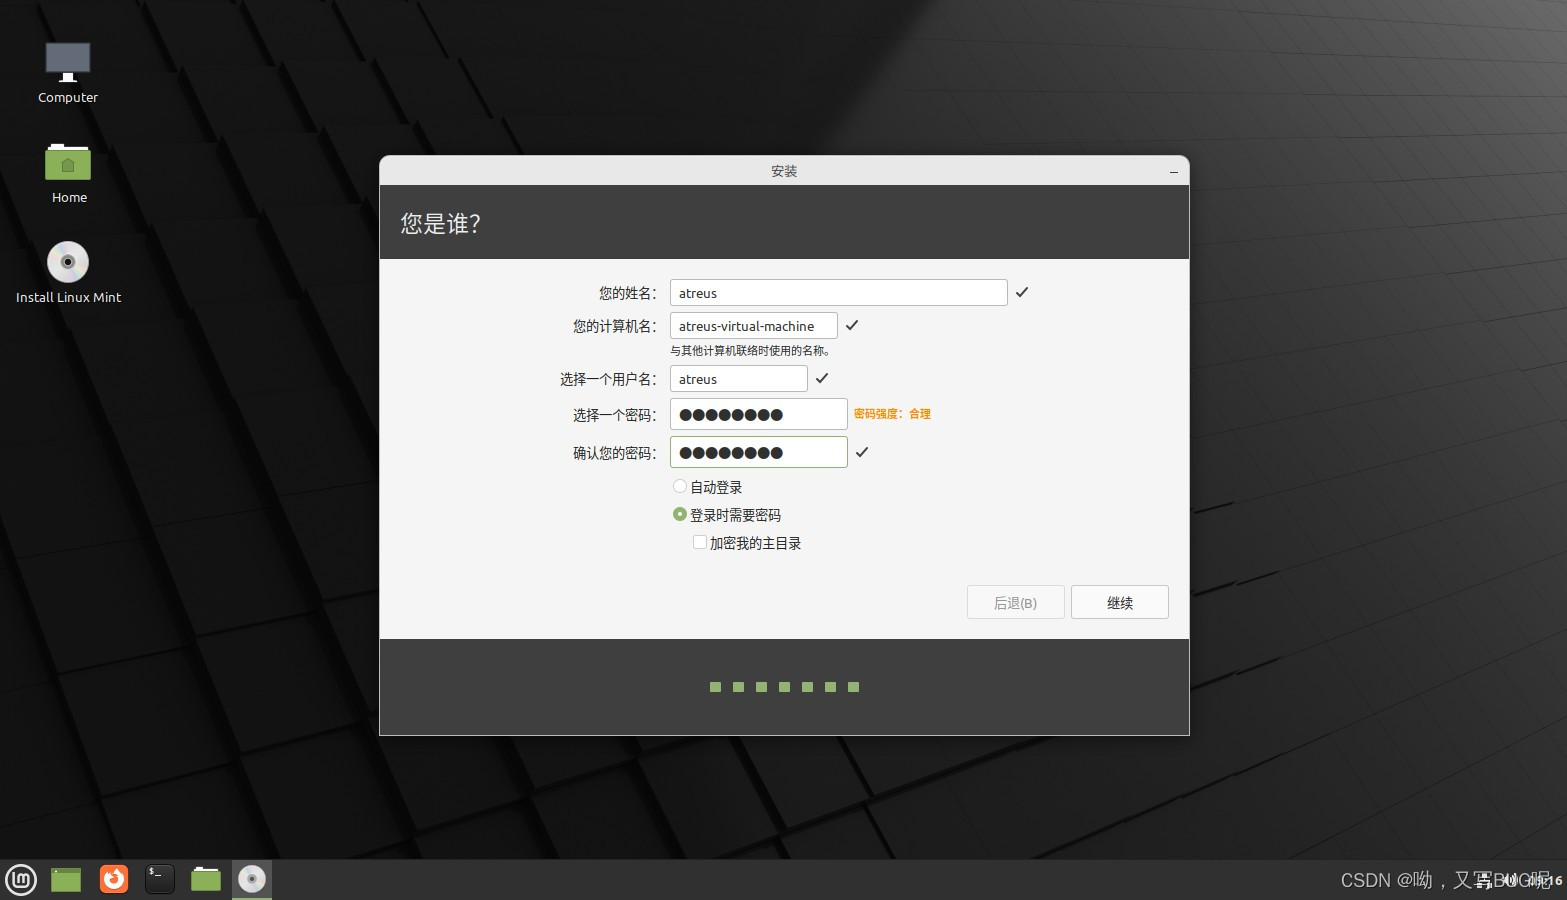This screenshot has height=900, width=1567.
Task: Select the atreus-virtual-machine computer name field
Action: [x=753, y=325]
